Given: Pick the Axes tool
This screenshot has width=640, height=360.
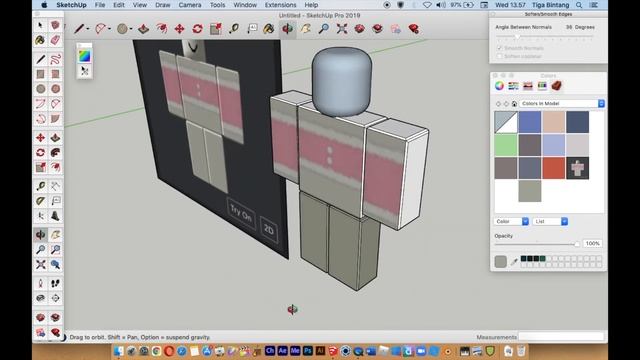Looking at the screenshot, I should [x=40, y=216].
